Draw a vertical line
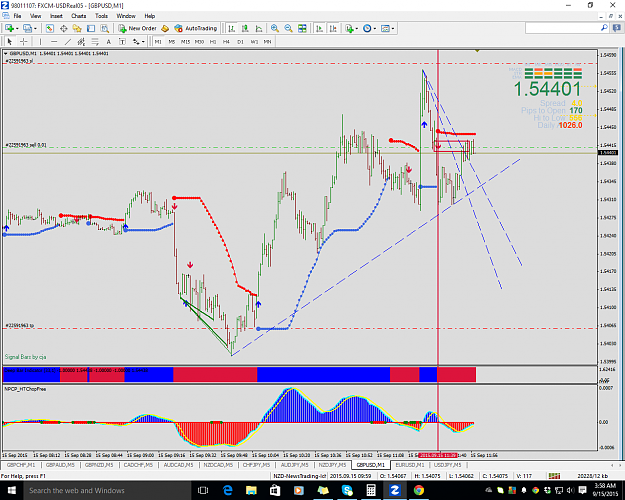 click(40, 41)
